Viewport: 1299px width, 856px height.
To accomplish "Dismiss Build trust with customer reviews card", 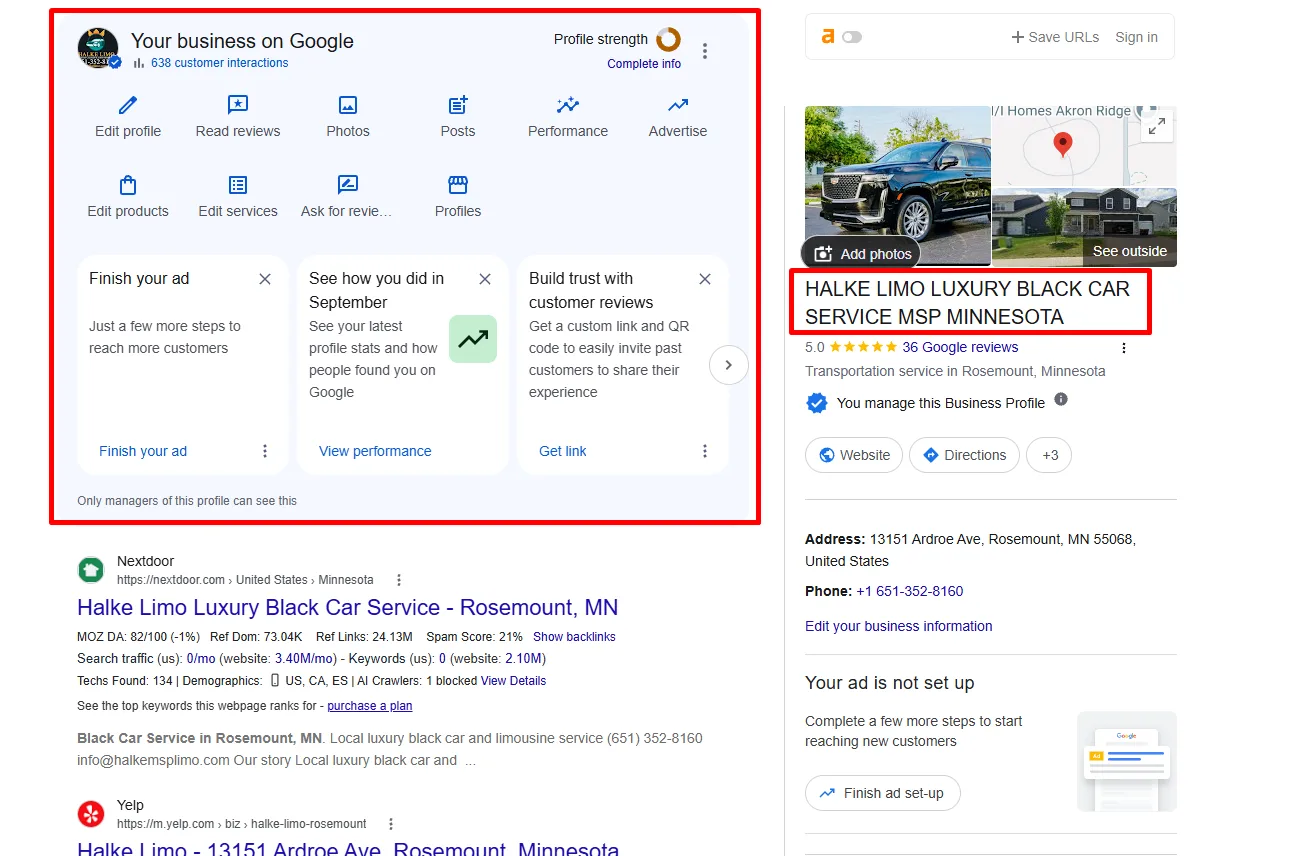I will coord(705,279).
